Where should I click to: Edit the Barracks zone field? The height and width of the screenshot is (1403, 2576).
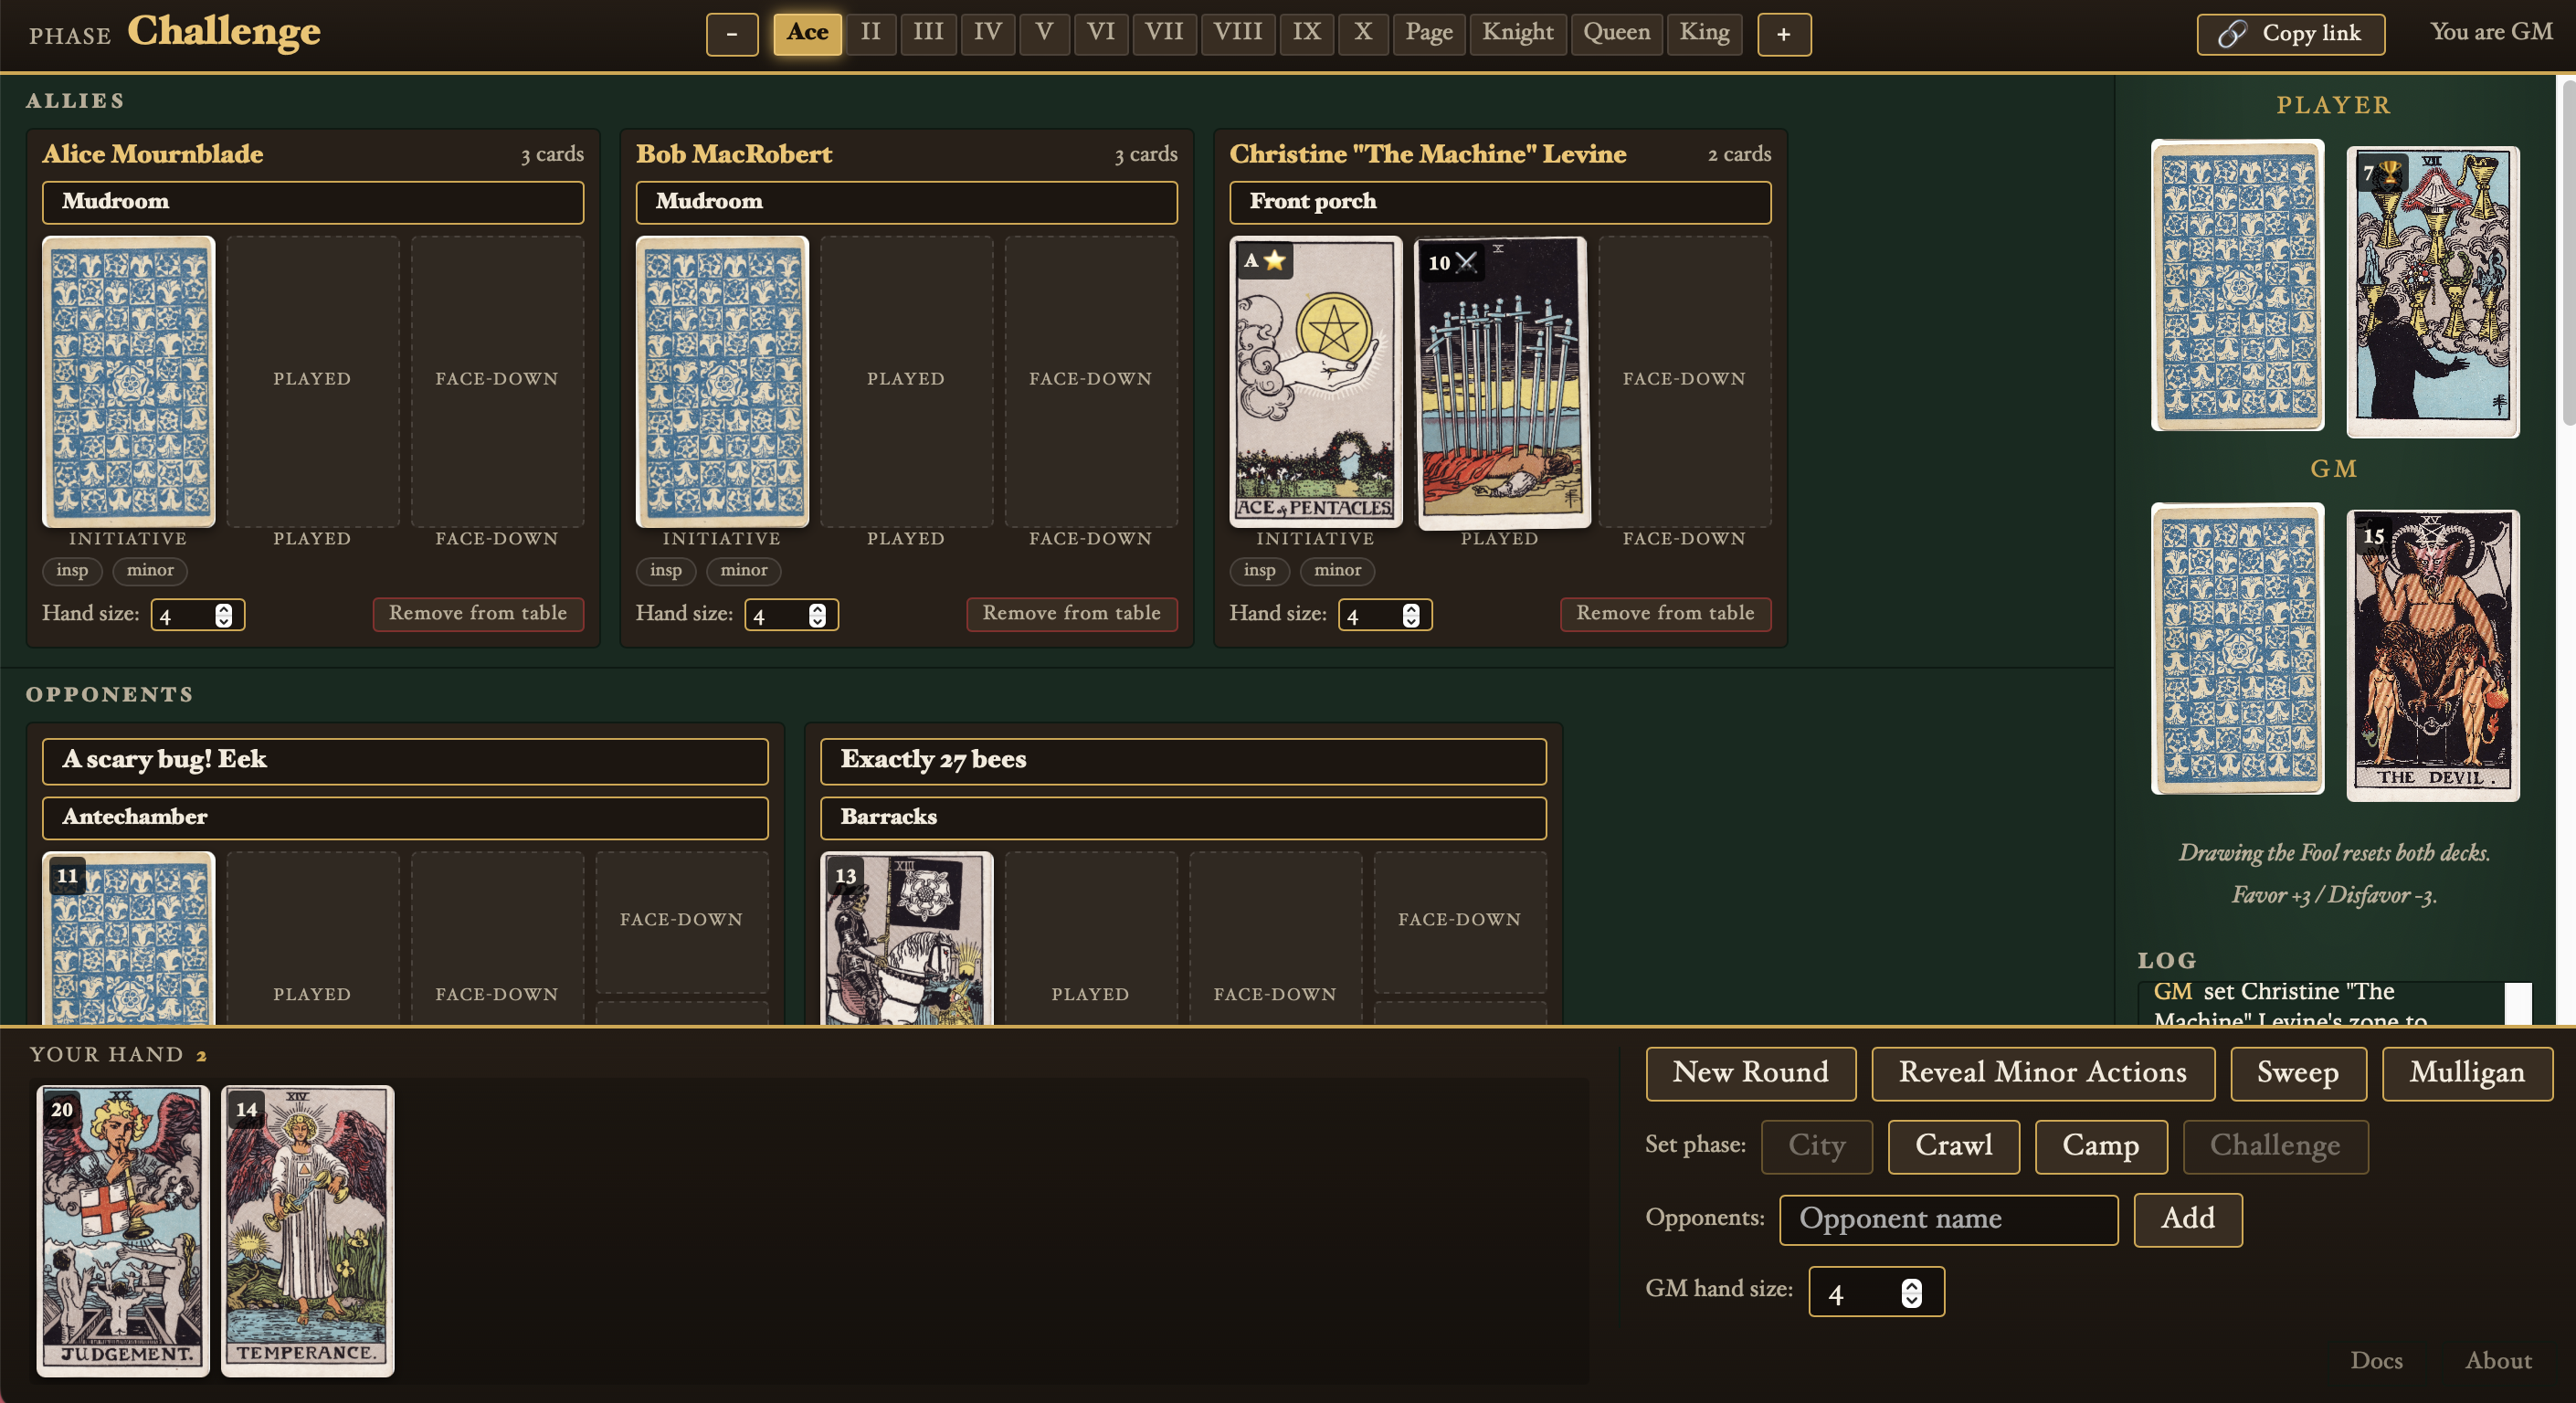pyautogui.click(x=1183, y=817)
